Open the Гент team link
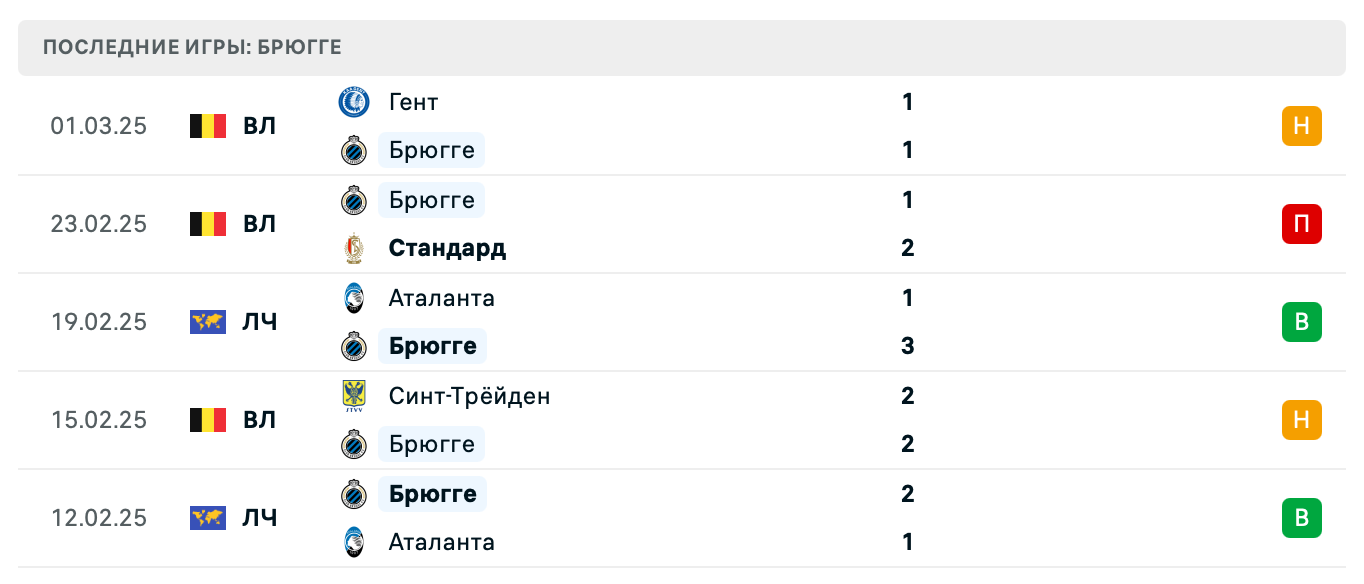Screen dimensions: 1364x584 click(413, 102)
